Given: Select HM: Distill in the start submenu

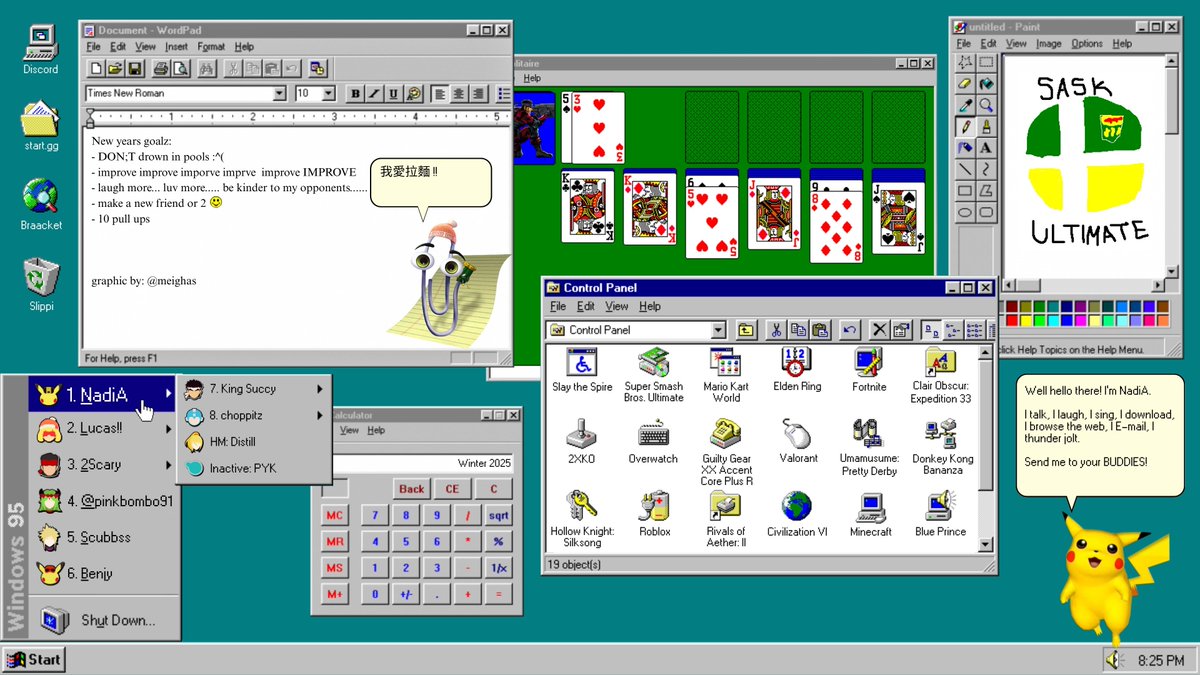Looking at the screenshot, I should (254, 441).
